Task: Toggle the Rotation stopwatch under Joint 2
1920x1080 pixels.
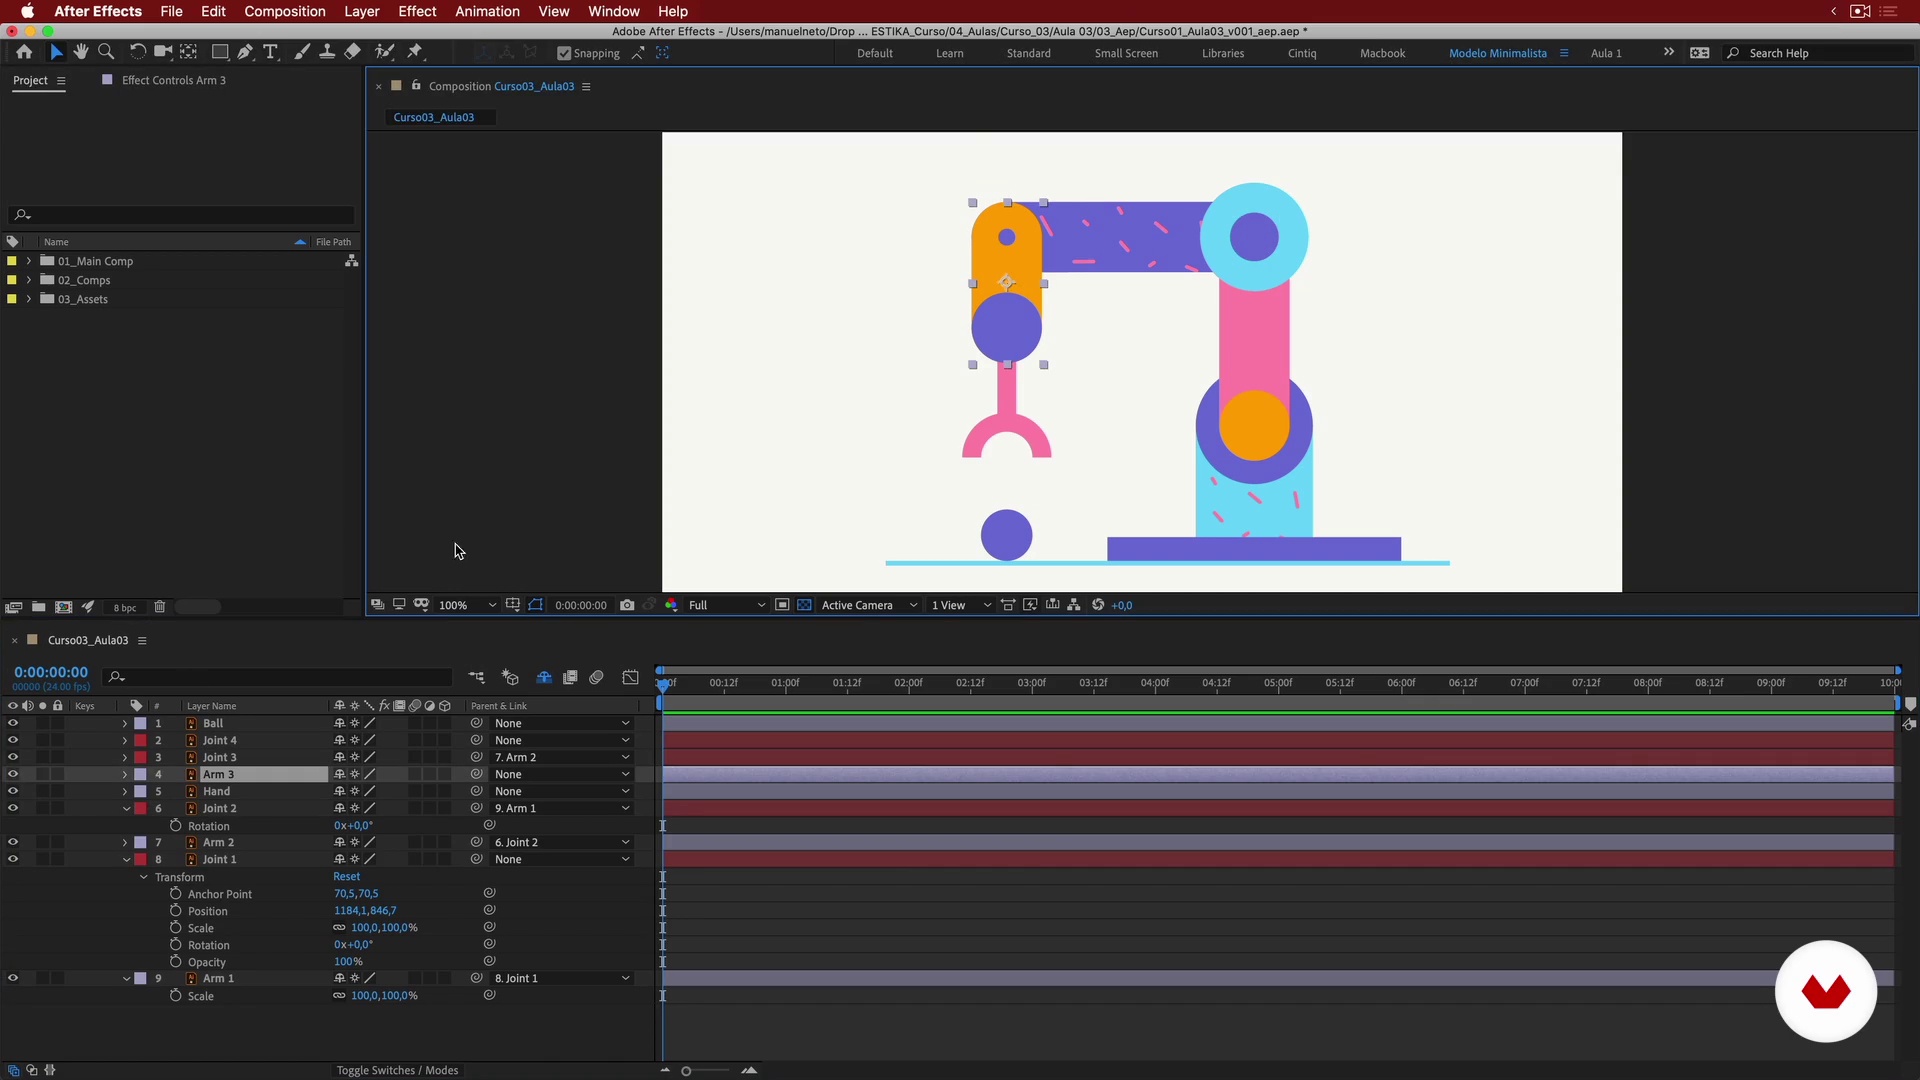Action: (175, 826)
